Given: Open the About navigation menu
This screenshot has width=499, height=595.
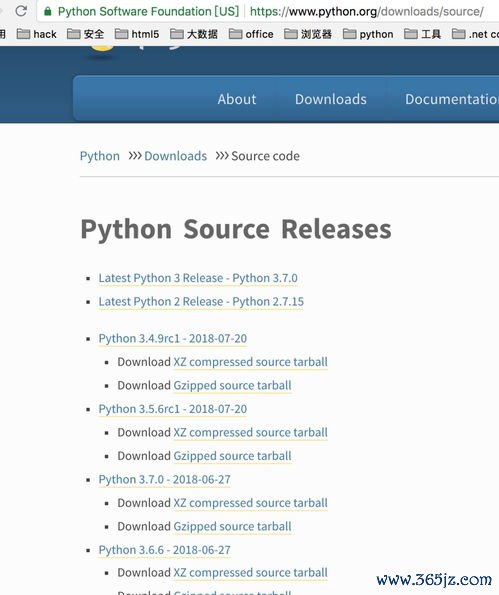Looking at the screenshot, I should [237, 99].
